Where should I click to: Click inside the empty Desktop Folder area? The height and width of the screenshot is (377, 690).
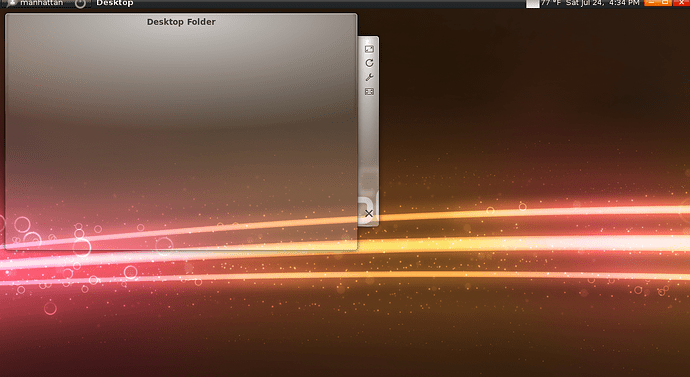181,136
